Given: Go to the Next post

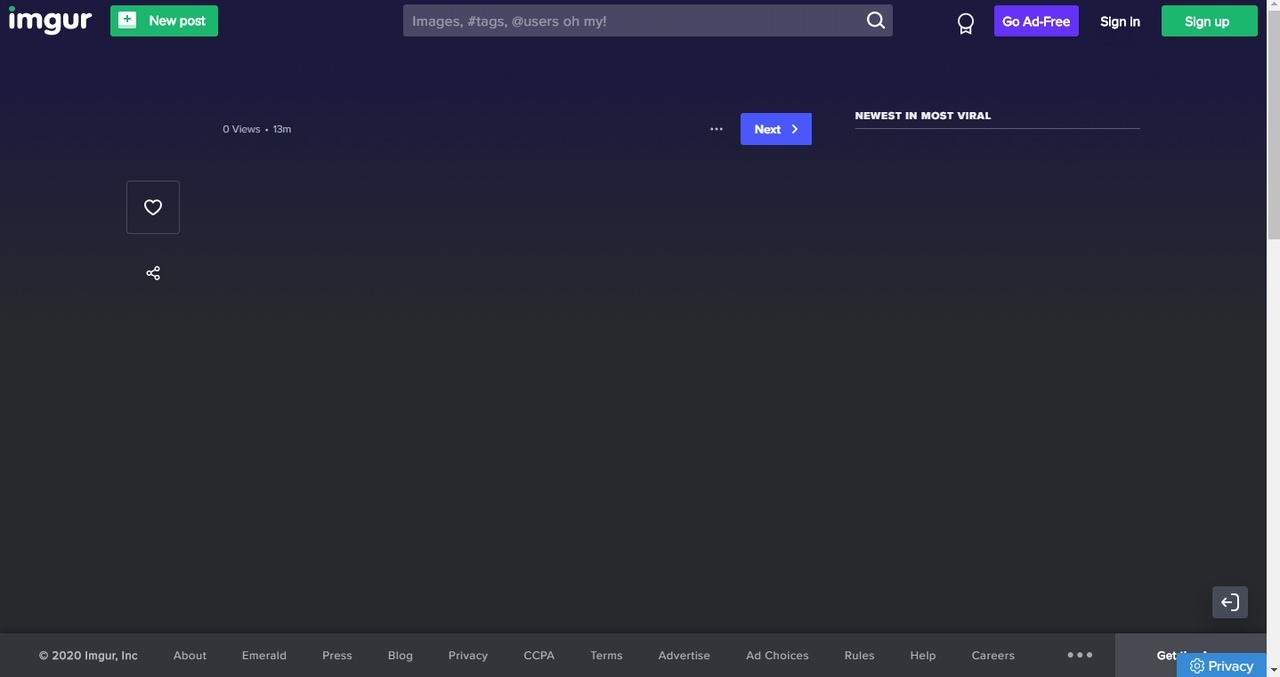Looking at the screenshot, I should 776,129.
